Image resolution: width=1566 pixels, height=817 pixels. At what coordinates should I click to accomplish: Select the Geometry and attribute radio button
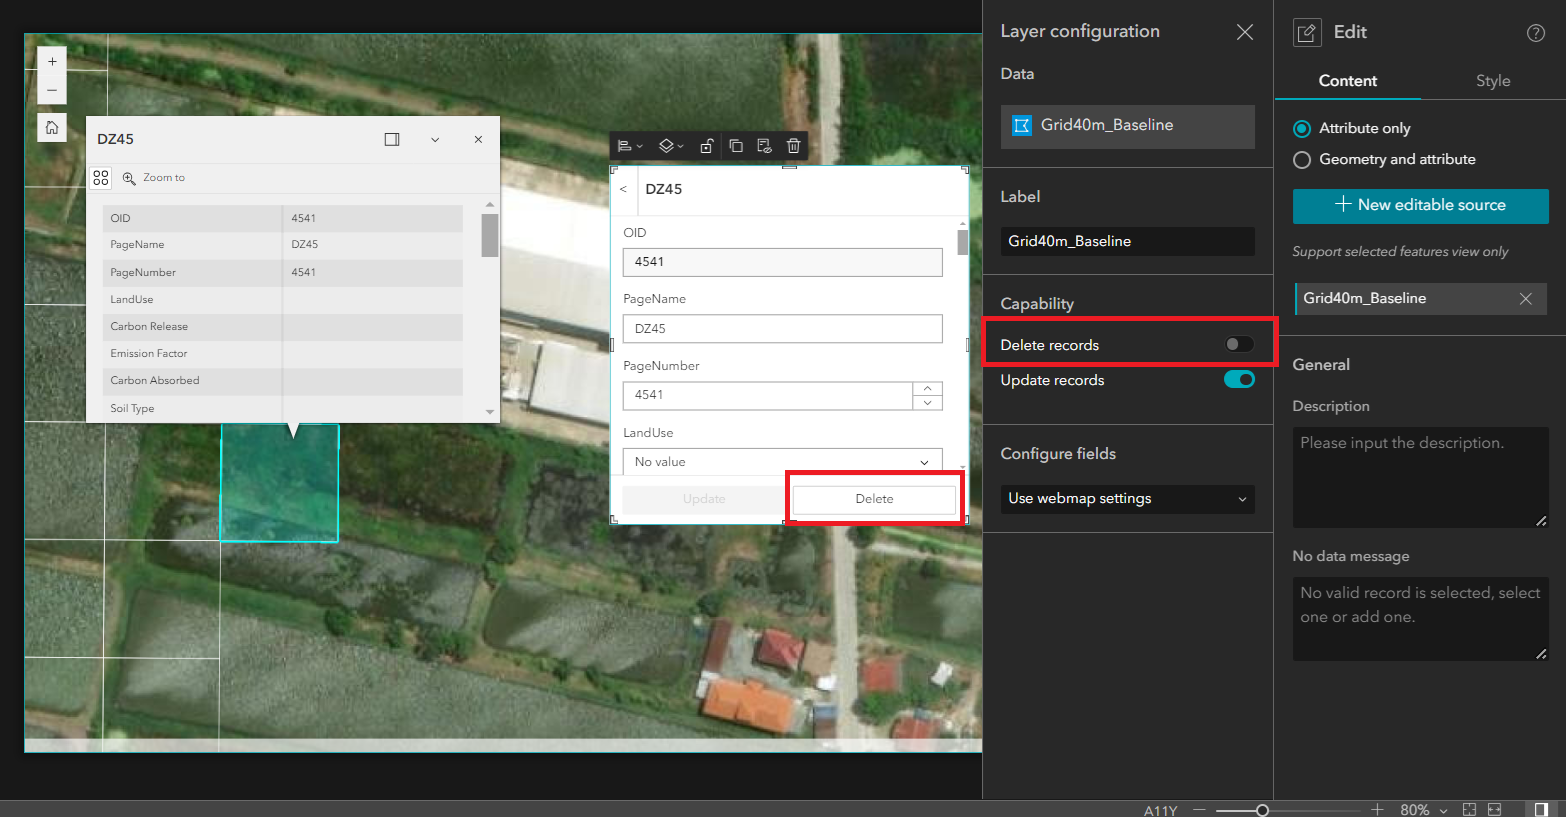(x=1301, y=159)
